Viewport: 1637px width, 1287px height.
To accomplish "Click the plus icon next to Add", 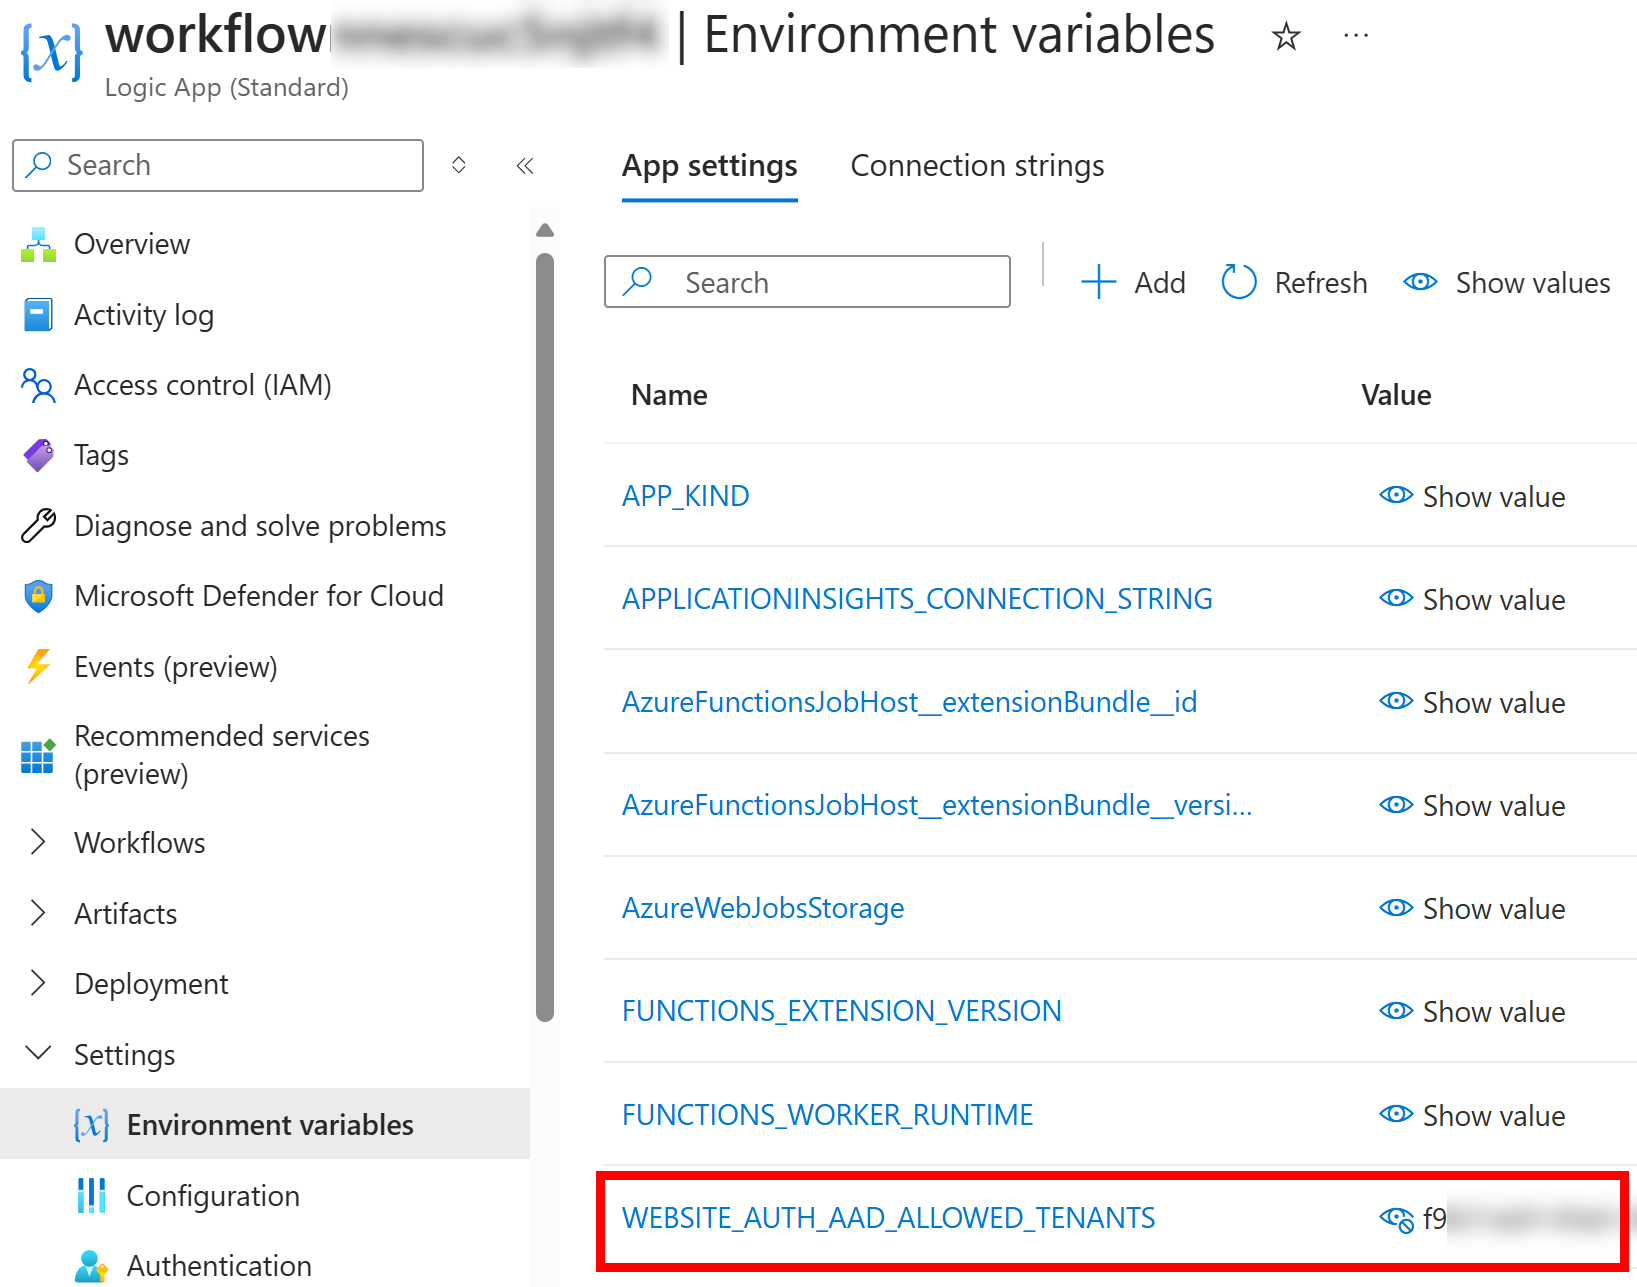I will pyautogui.click(x=1098, y=282).
